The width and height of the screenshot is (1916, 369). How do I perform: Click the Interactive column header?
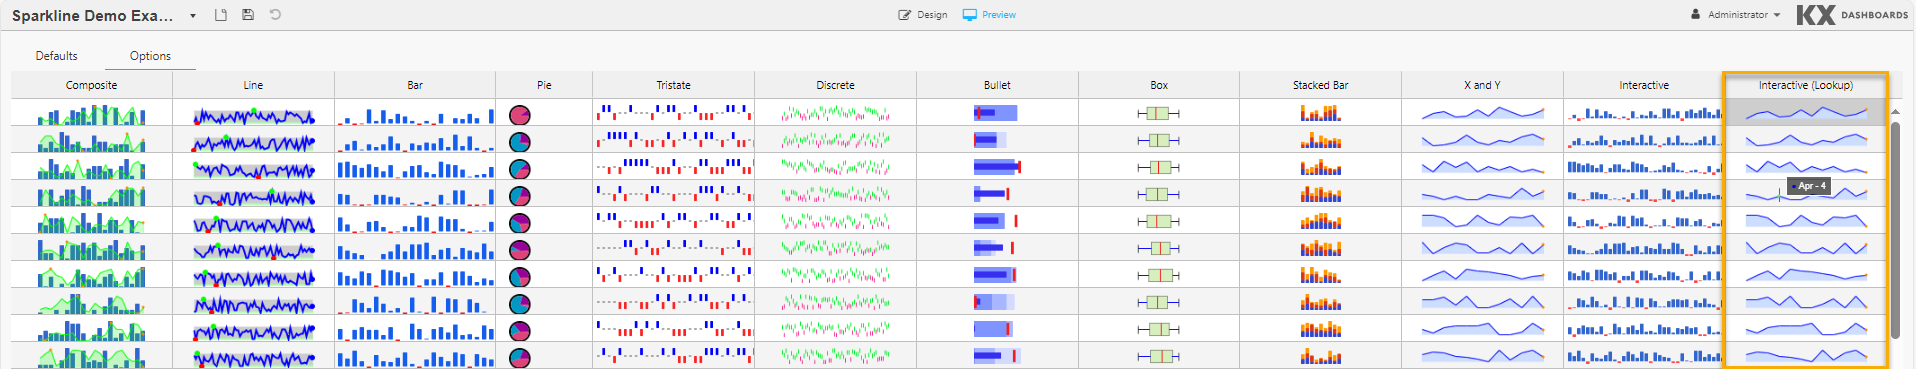[x=1644, y=85]
